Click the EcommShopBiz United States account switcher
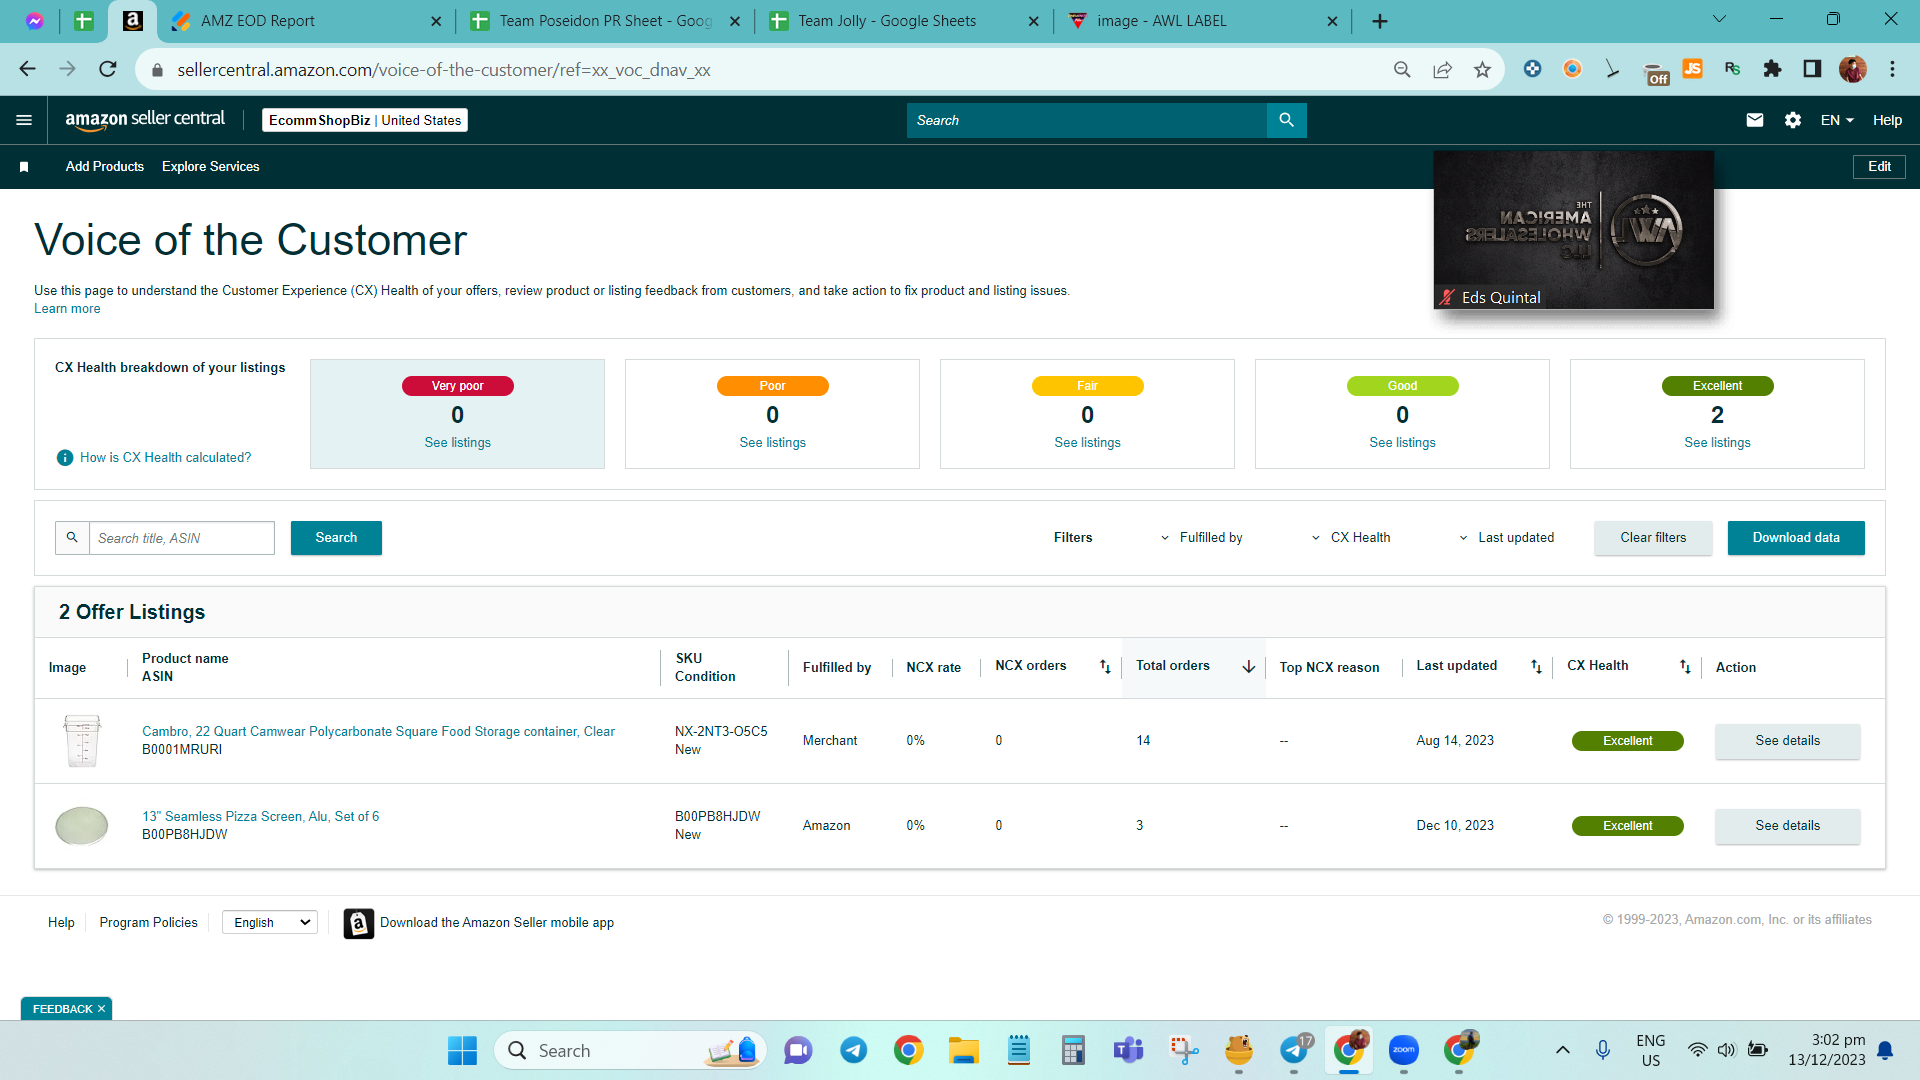This screenshot has width=1920, height=1080. pos(365,120)
